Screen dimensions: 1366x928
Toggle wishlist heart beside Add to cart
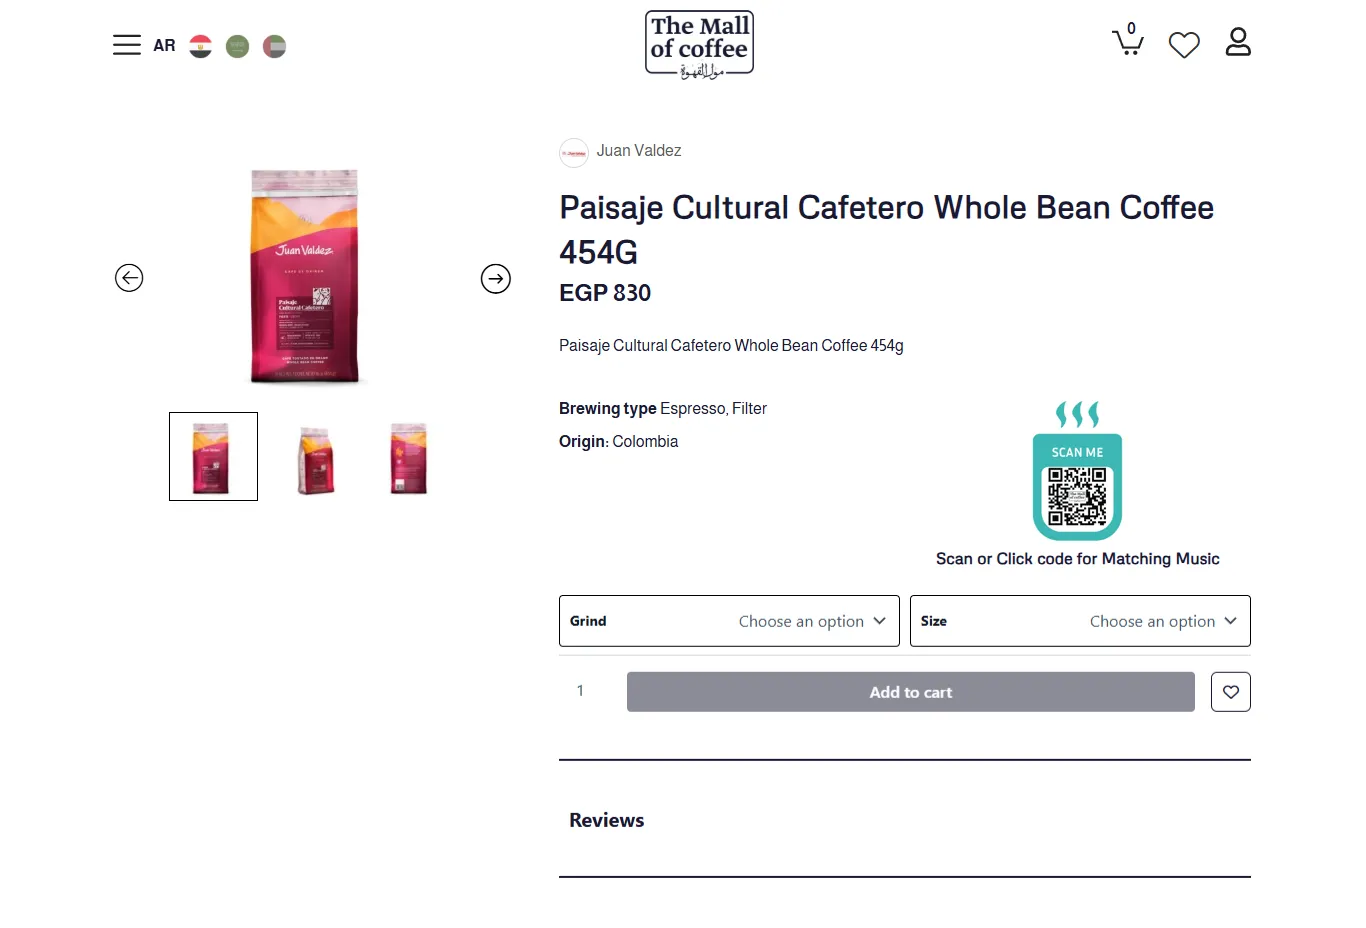click(x=1231, y=692)
